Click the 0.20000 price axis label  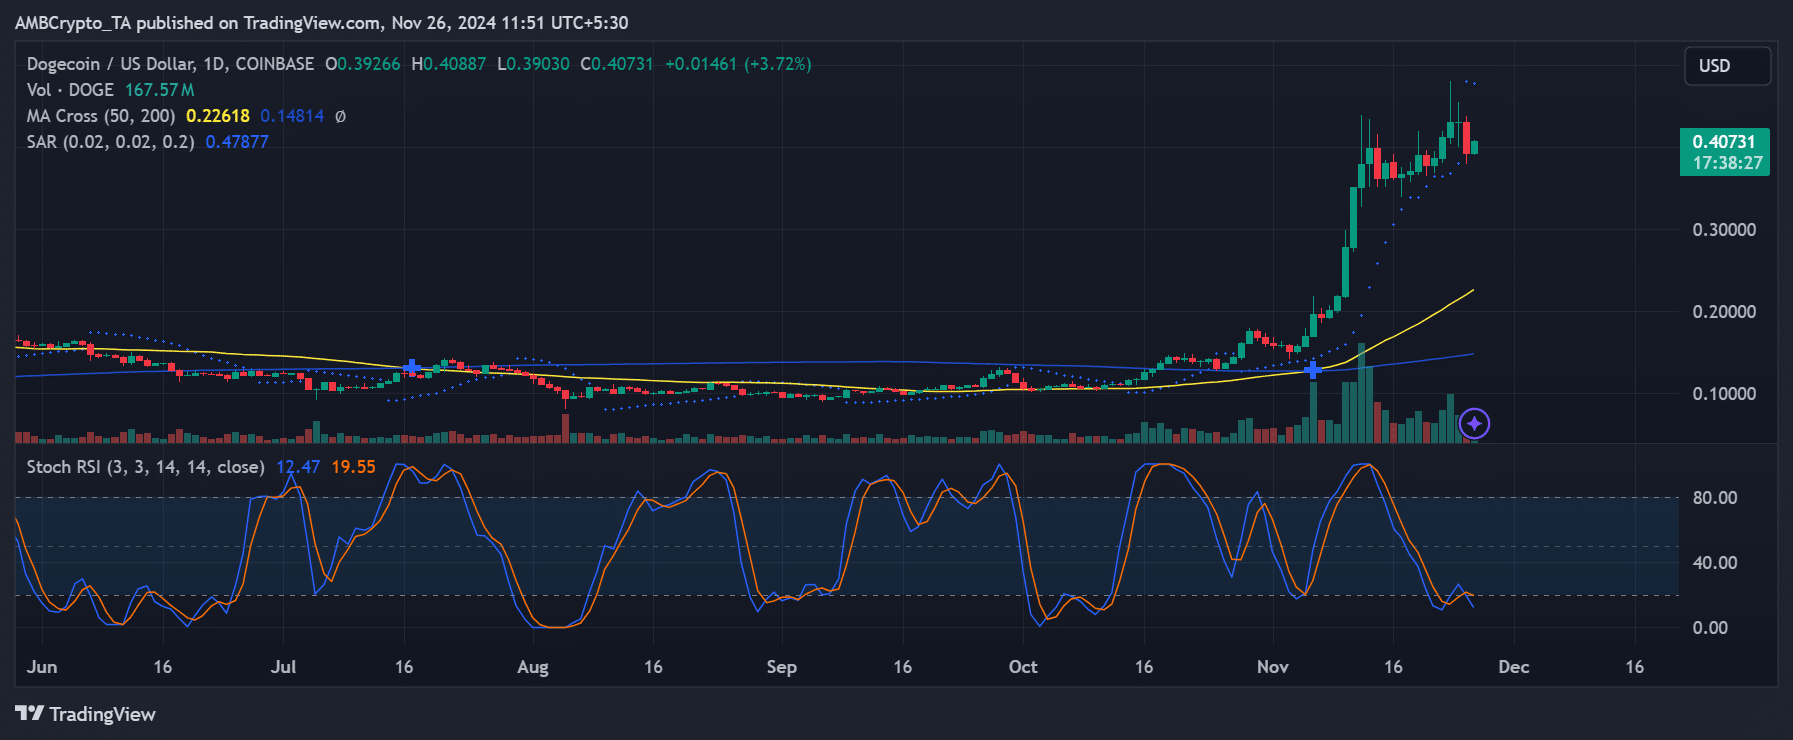1724,312
